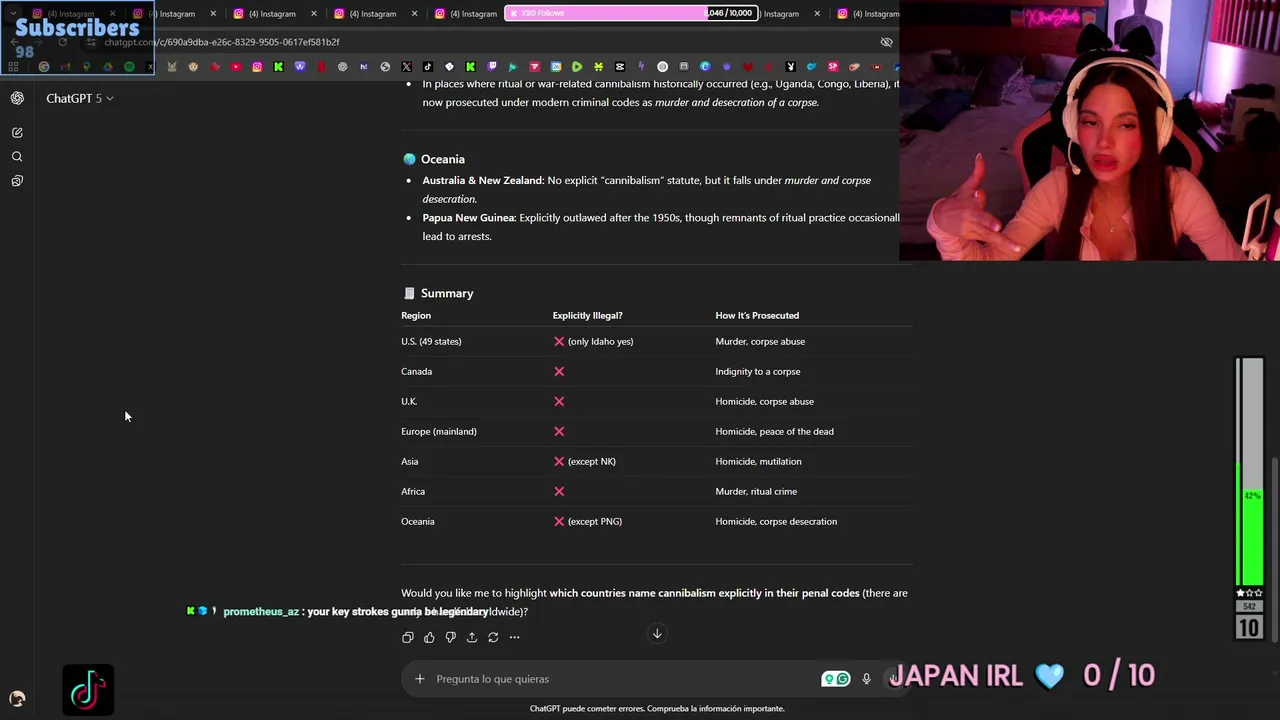Share the response via share icon

click(x=472, y=637)
